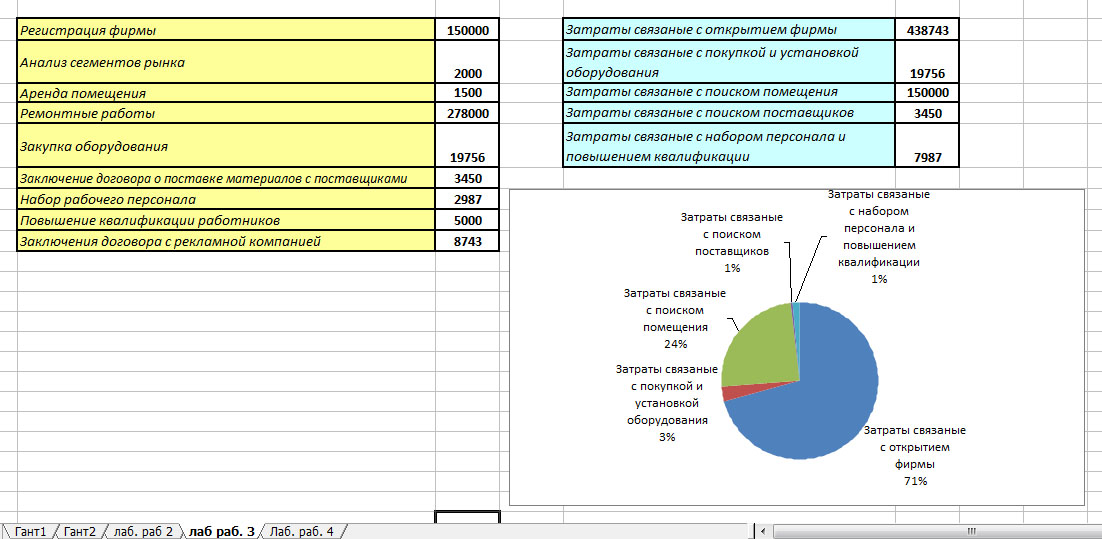Click the horizontal scrollbar left arrow
The width and height of the screenshot is (1102, 539).
(x=763, y=531)
